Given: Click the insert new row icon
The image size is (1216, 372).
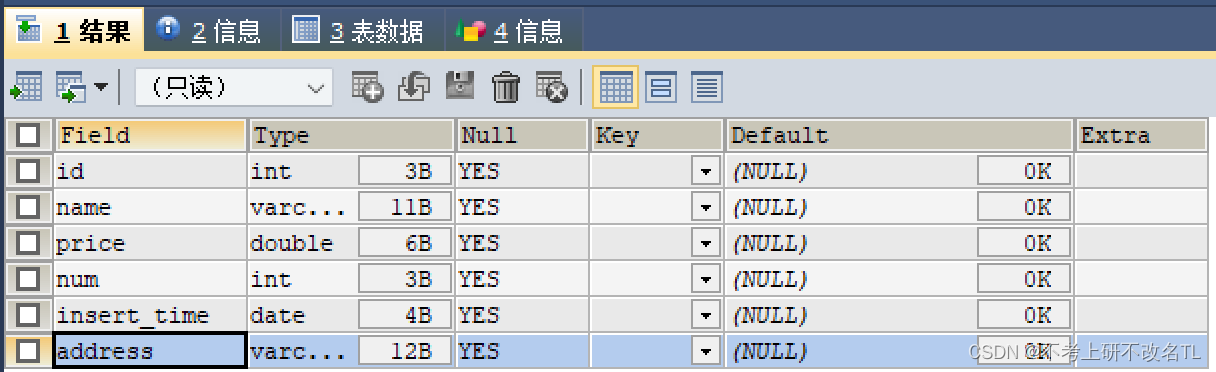Looking at the screenshot, I should pyautogui.click(x=368, y=88).
